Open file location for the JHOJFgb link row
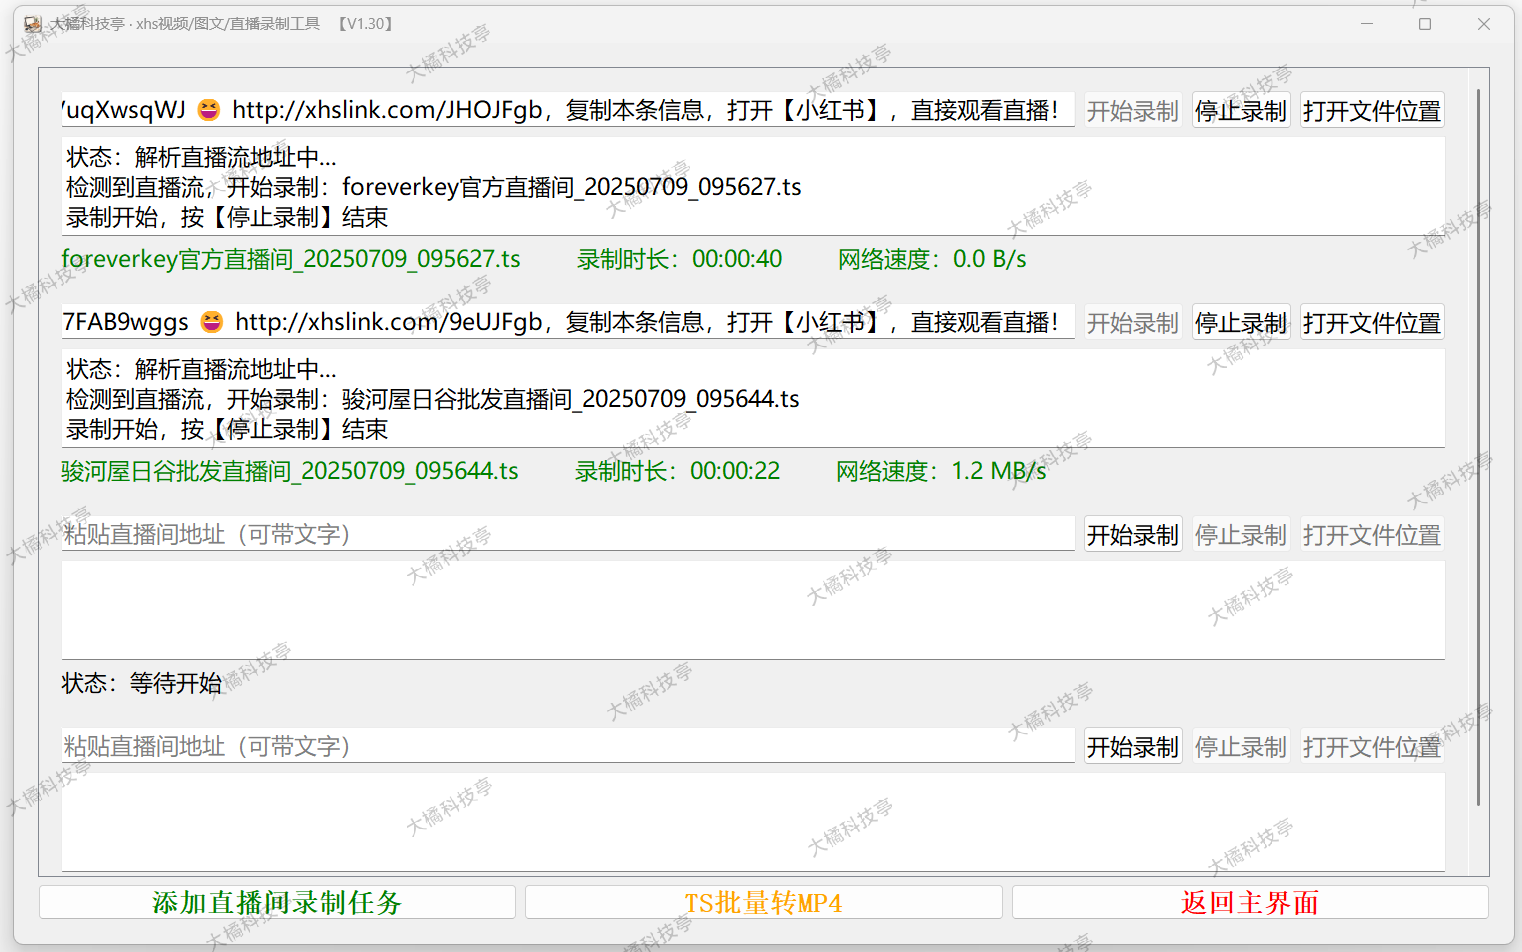 click(x=1372, y=111)
